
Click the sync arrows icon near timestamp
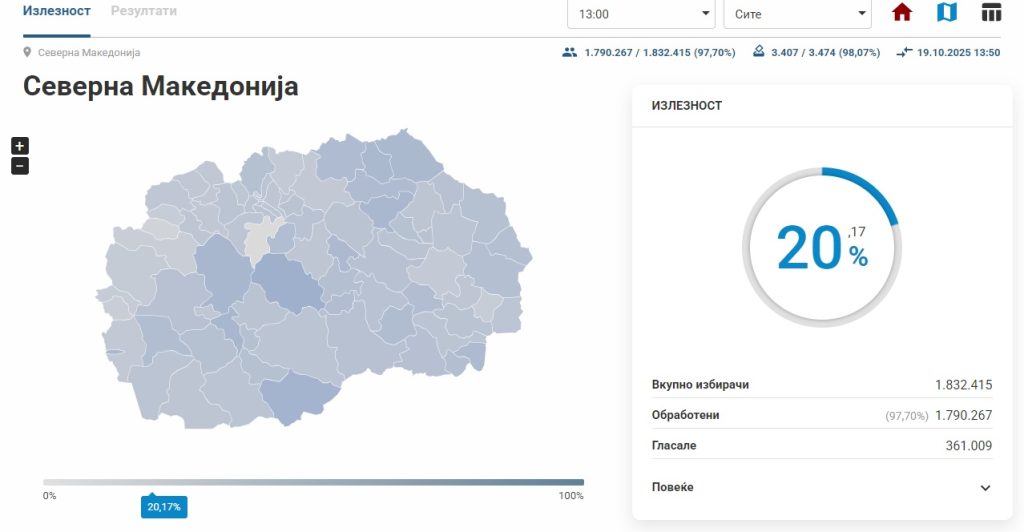pyautogui.click(x=904, y=52)
